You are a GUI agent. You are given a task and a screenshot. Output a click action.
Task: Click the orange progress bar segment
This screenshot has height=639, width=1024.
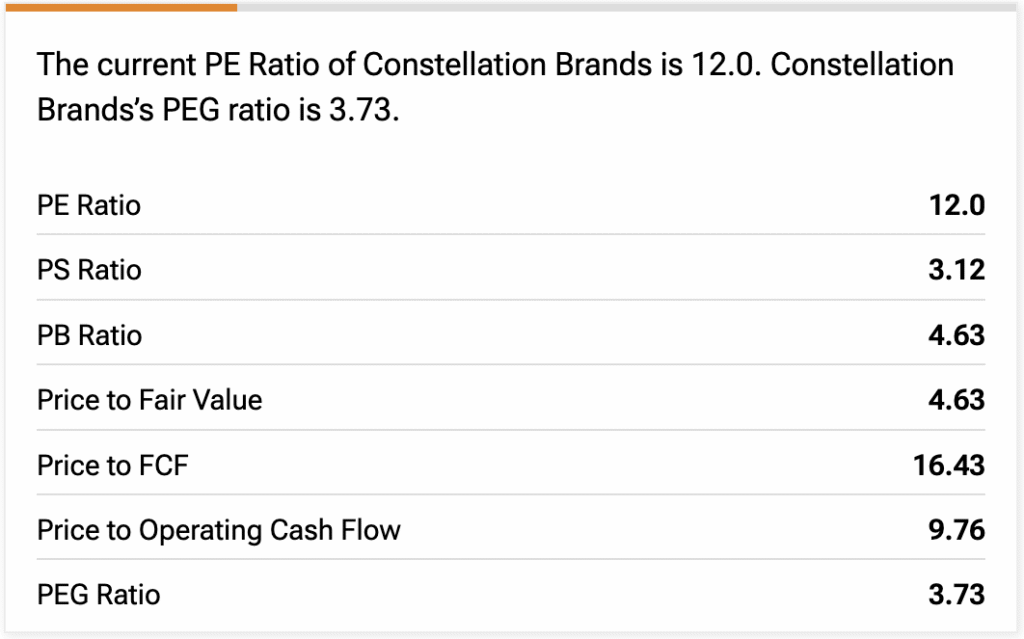coord(121,7)
